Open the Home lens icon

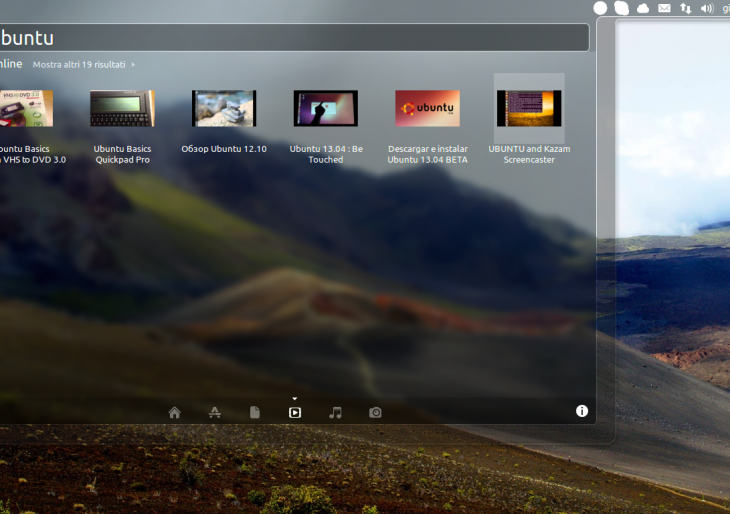[x=175, y=413]
